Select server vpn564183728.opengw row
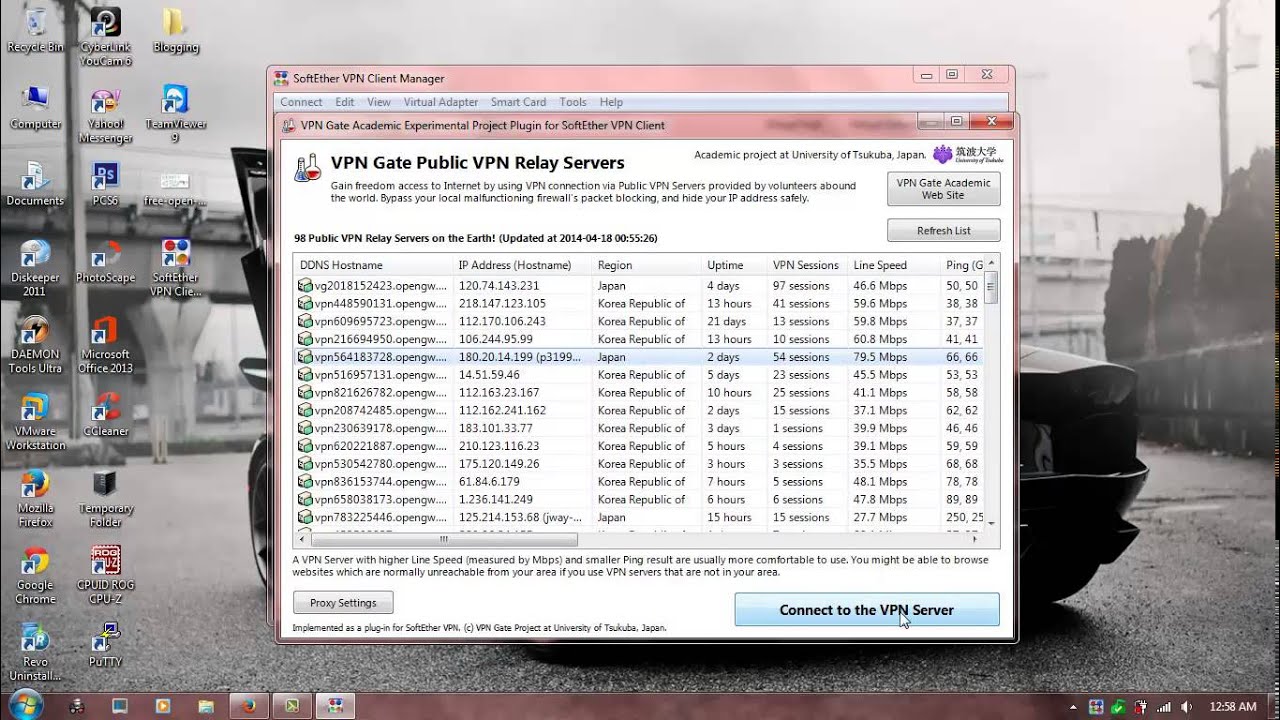Image resolution: width=1280 pixels, height=720 pixels. [x=638, y=357]
